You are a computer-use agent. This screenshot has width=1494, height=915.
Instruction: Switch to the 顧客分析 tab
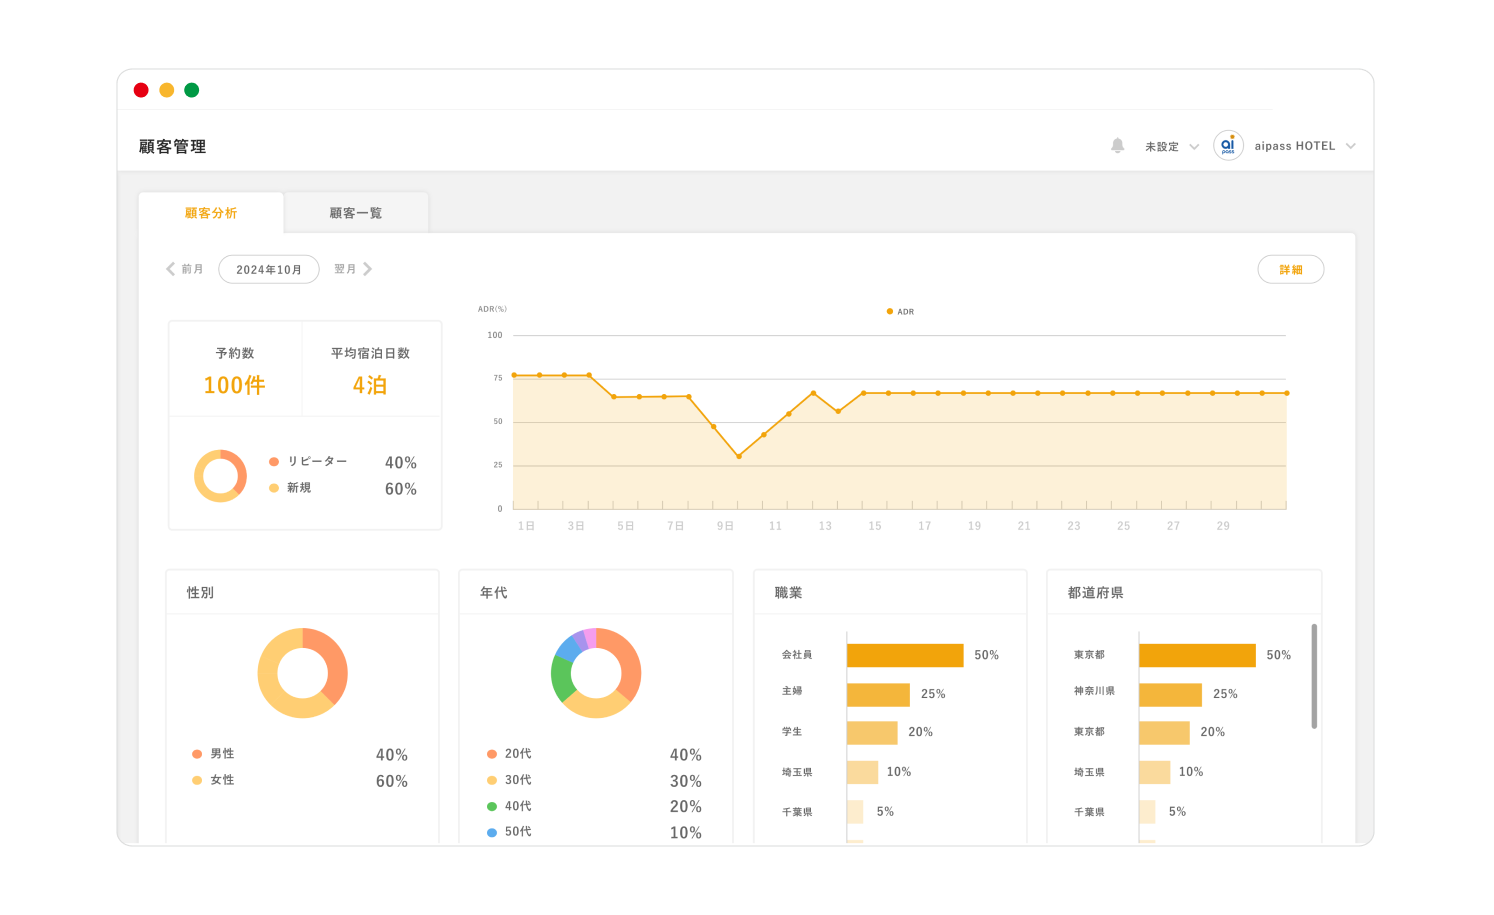(x=211, y=213)
